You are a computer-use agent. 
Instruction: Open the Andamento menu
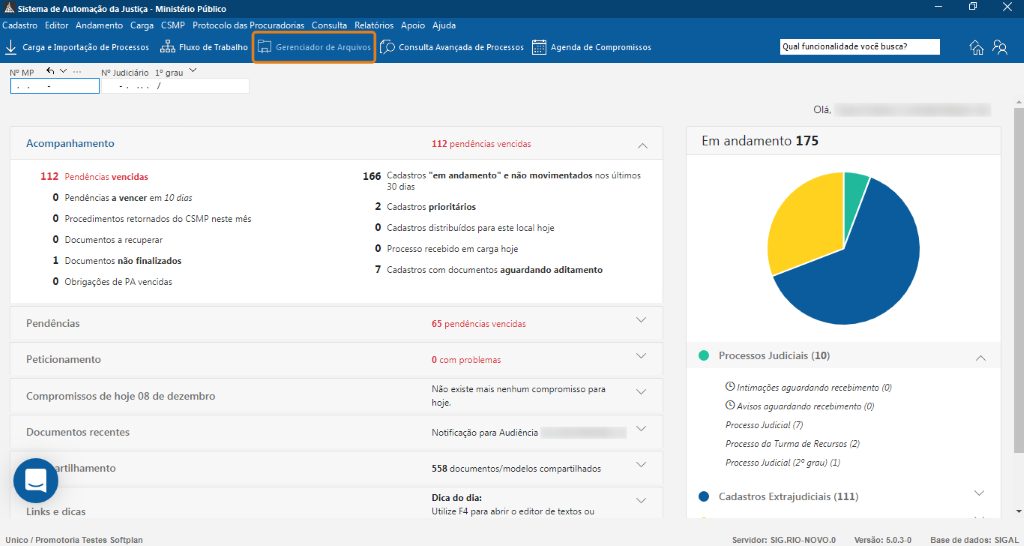[99, 25]
